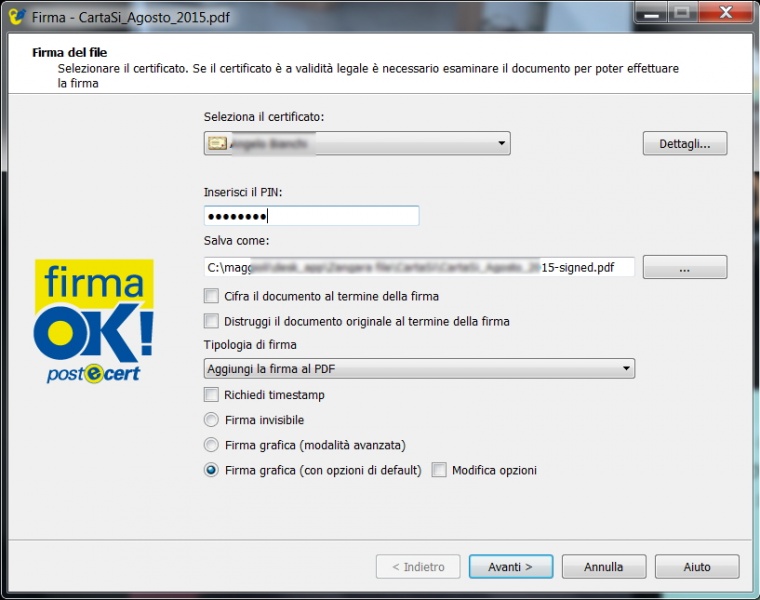This screenshot has width=760, height=600.
Task: Open the Dettagli certificate details
Action: coord(685,143)
